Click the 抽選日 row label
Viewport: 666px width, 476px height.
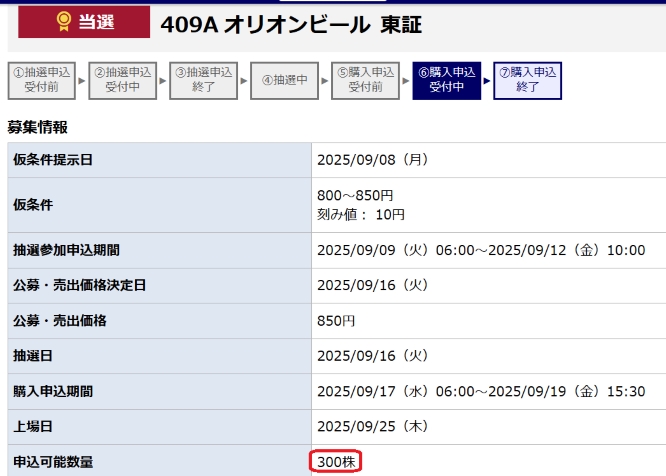pos(33,355)
